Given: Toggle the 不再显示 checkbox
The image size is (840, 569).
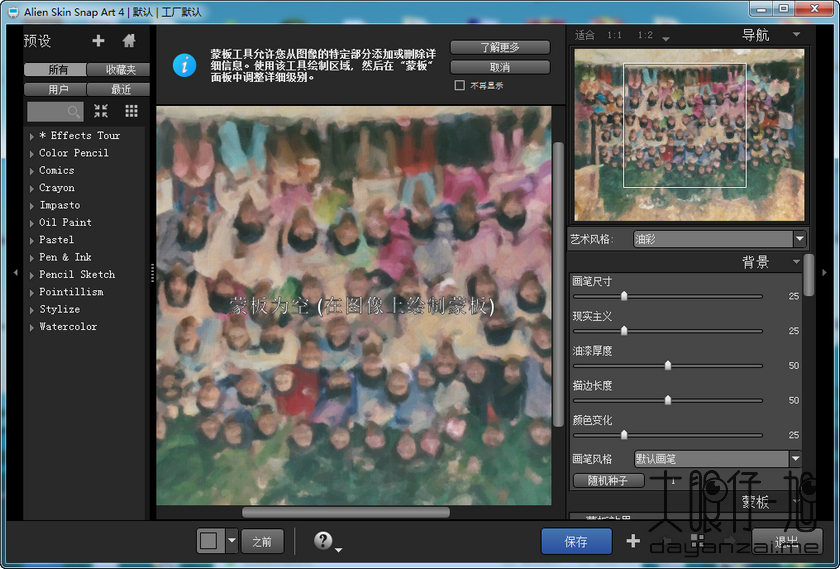Looking at the screenshot, I should (x=459, y=85).
